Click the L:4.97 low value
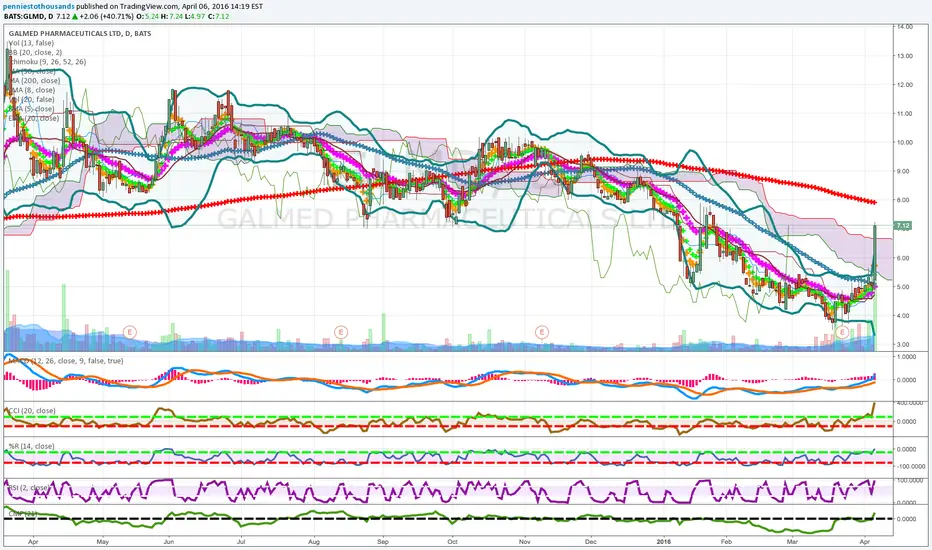 tap(194, 16)
